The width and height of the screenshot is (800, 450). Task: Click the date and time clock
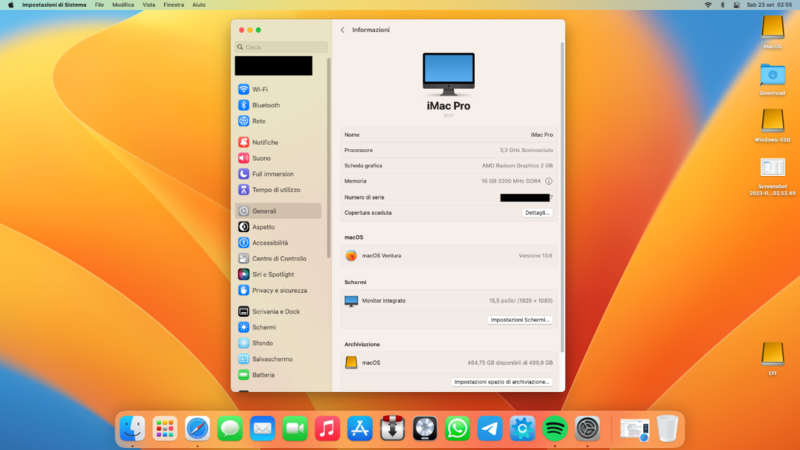[x=769, y=5]
